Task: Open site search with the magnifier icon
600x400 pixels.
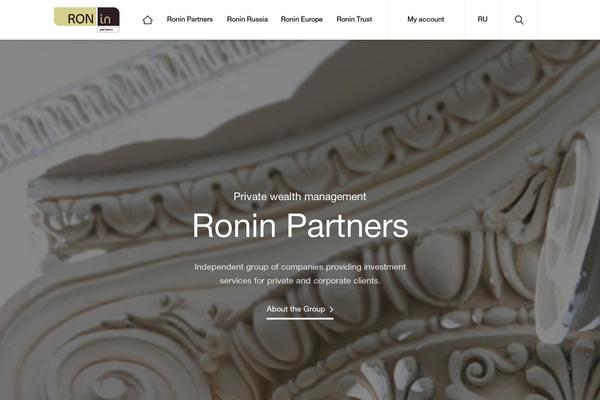Action: [x=519, y=20]
